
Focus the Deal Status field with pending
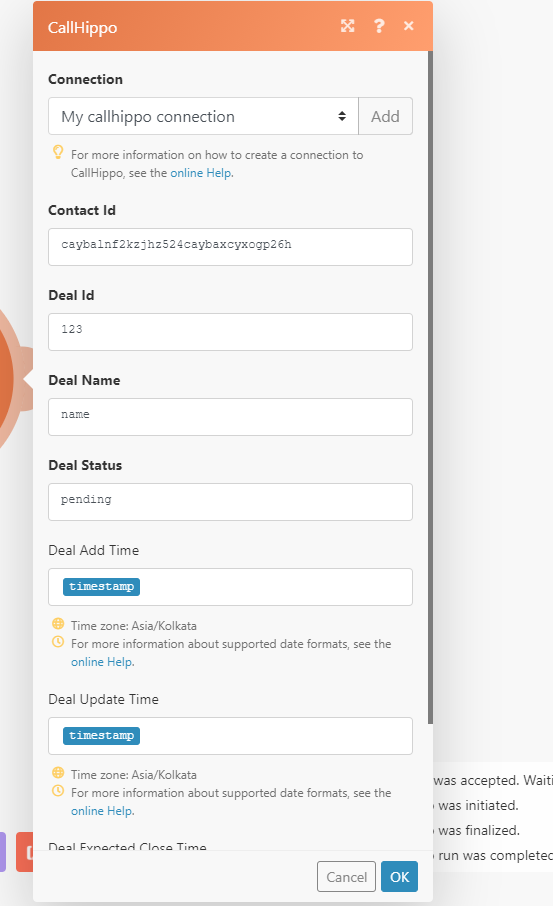(230, 502)
